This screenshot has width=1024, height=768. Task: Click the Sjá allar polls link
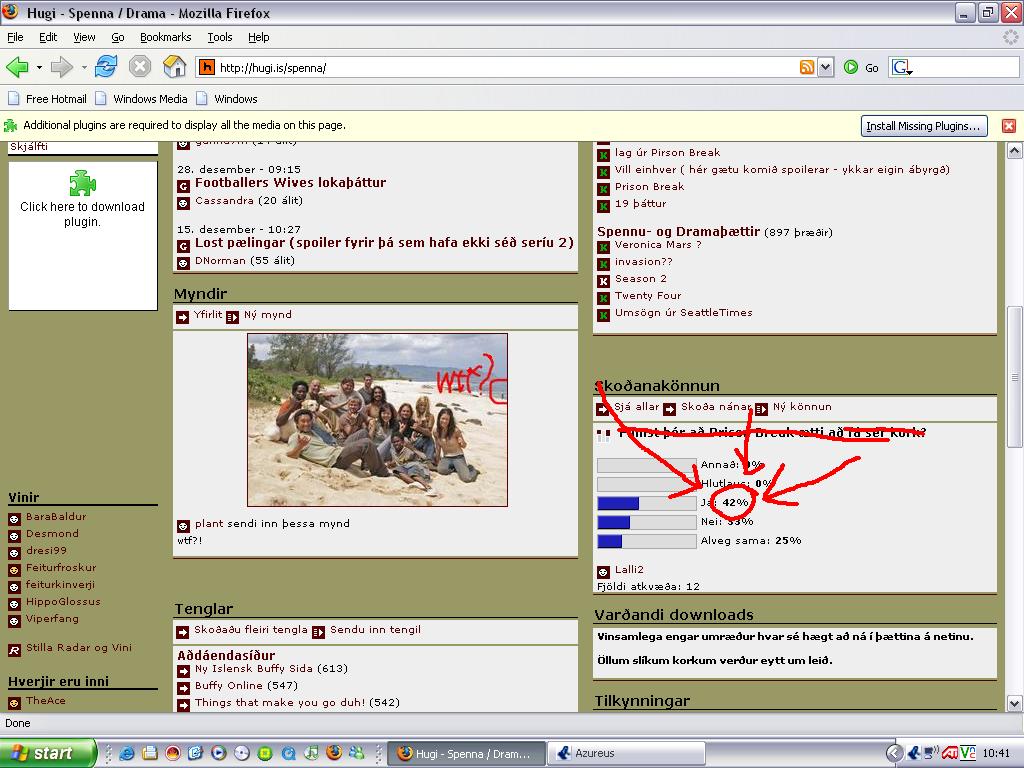point(637,407)
